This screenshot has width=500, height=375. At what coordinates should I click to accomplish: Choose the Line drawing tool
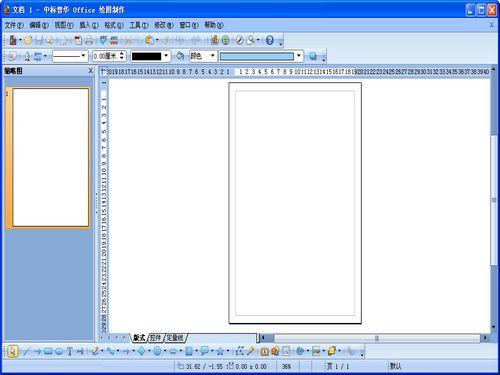[26, 351]
